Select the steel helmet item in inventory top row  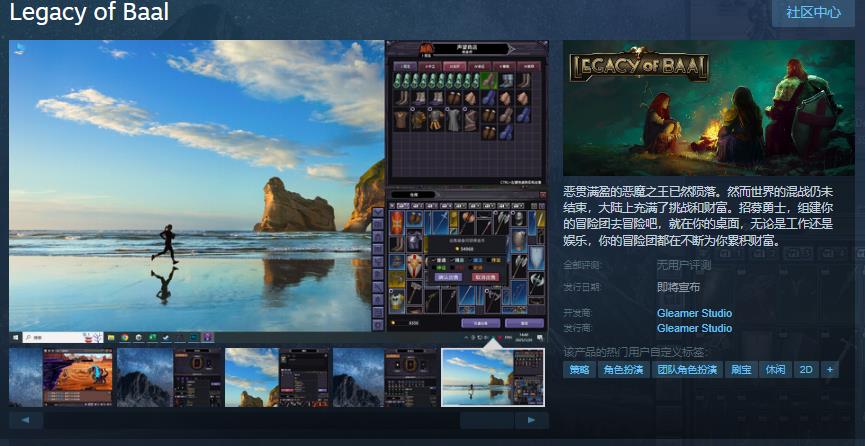pyautogui.click(x=519, y=218)
